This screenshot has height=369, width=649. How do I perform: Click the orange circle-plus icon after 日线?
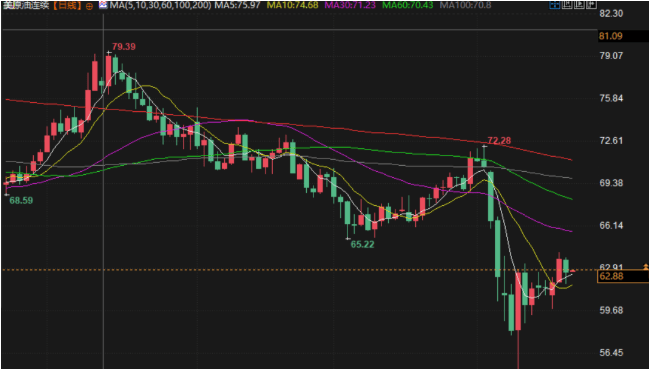tap(89, 6)
